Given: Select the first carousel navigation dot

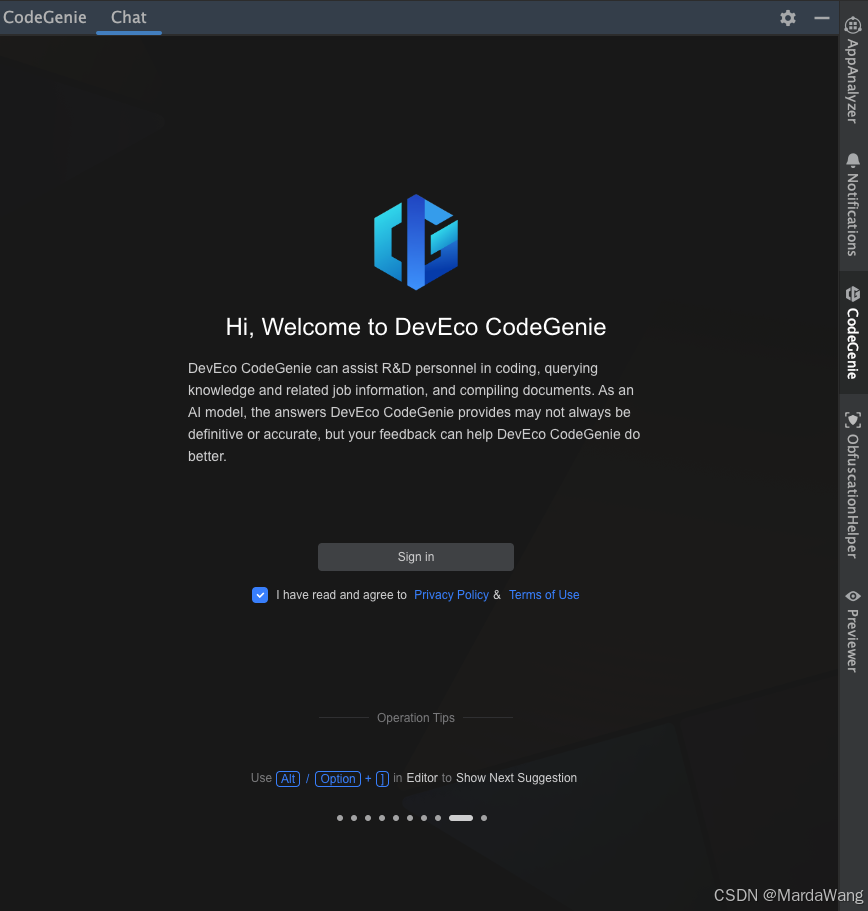Looking at the screenshot, I should (340, 817).
